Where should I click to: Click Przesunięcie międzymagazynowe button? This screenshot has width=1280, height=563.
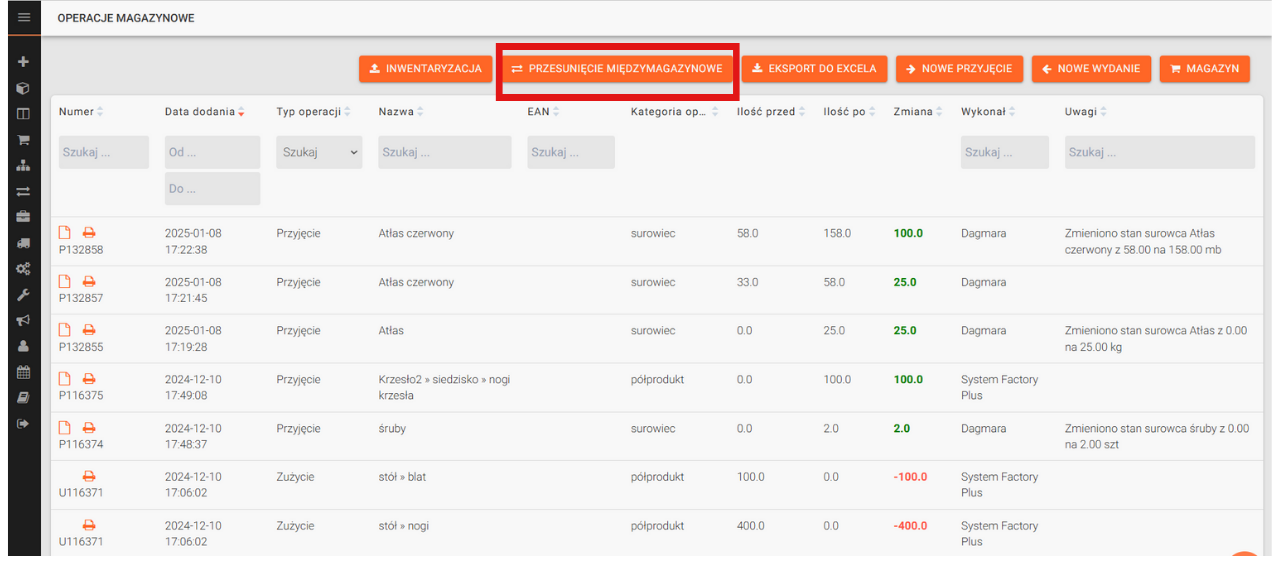click(617, 69)
